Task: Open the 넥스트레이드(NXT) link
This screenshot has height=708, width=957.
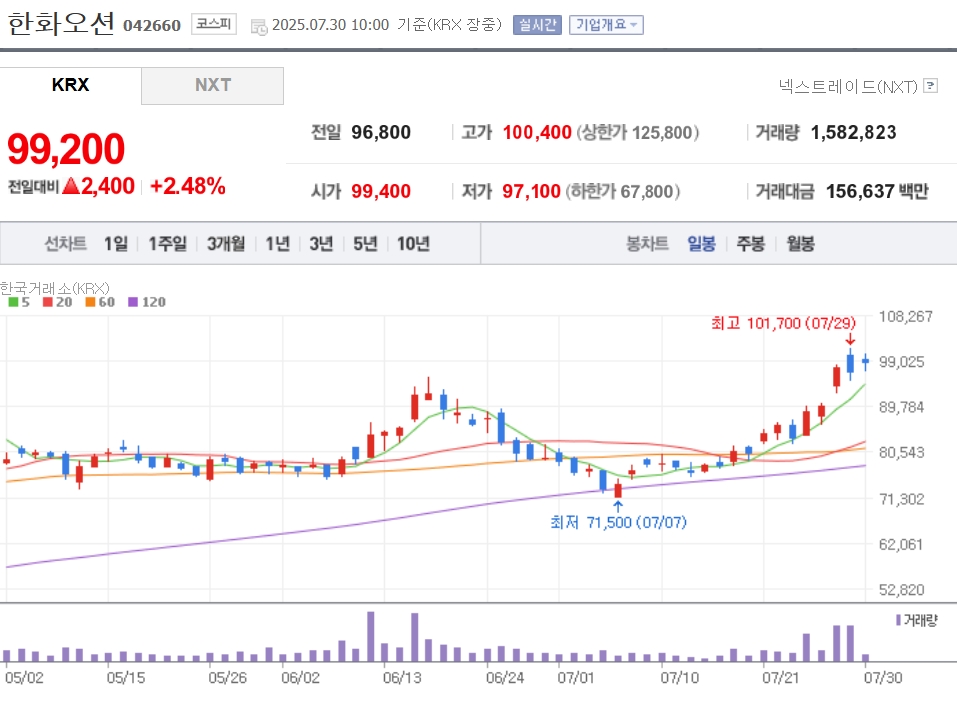Action: (x=848, y=86)
